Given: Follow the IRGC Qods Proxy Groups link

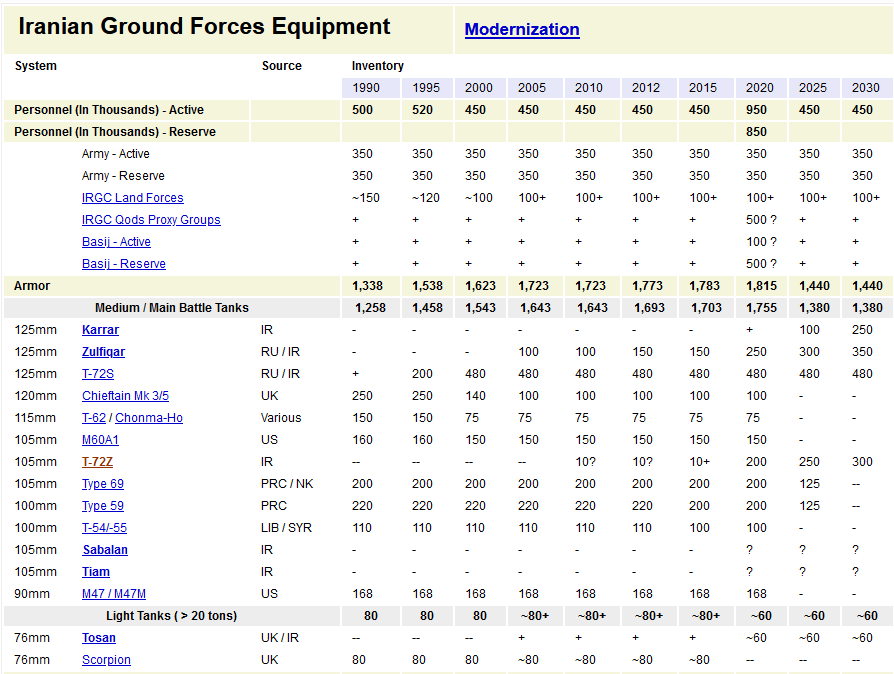Looking at the screenshot, I should [151, 220].
